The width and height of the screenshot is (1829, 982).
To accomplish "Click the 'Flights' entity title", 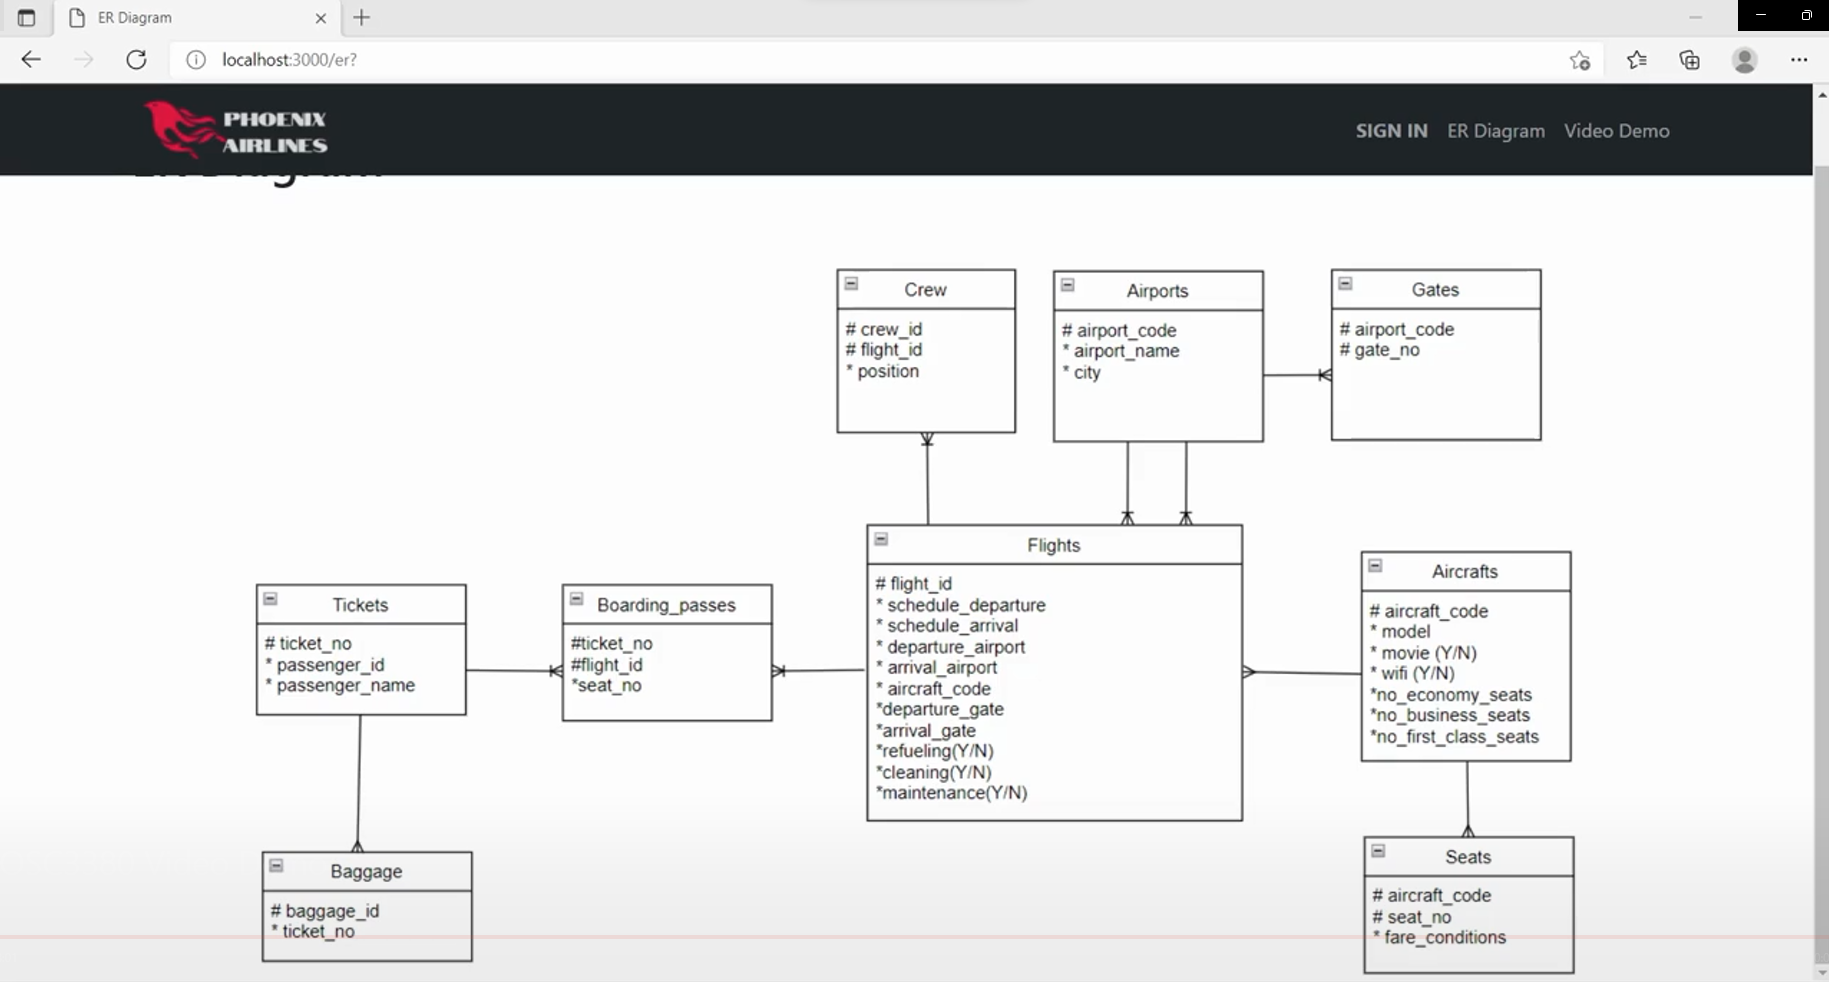I will [x=1053, y=545].
